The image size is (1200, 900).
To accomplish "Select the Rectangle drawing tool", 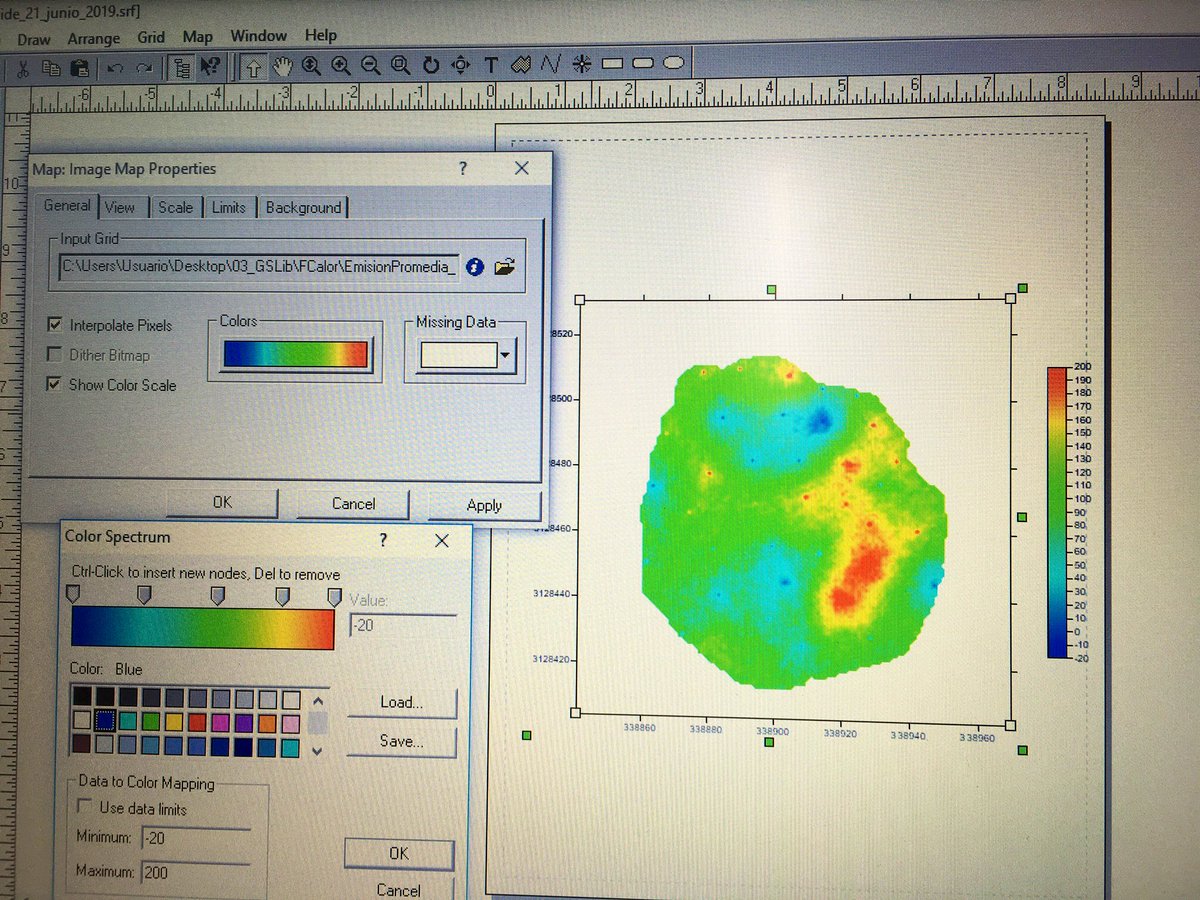I will [612, 65].
